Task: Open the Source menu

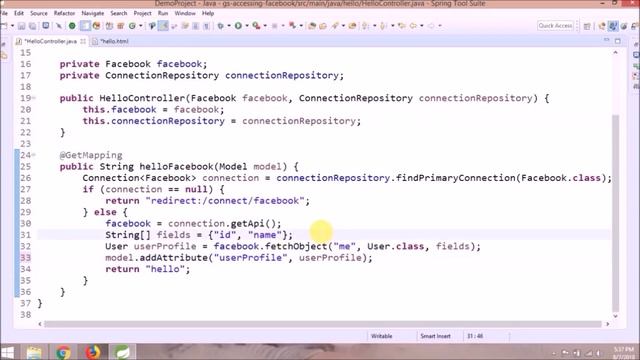Action: pos(39,13)
